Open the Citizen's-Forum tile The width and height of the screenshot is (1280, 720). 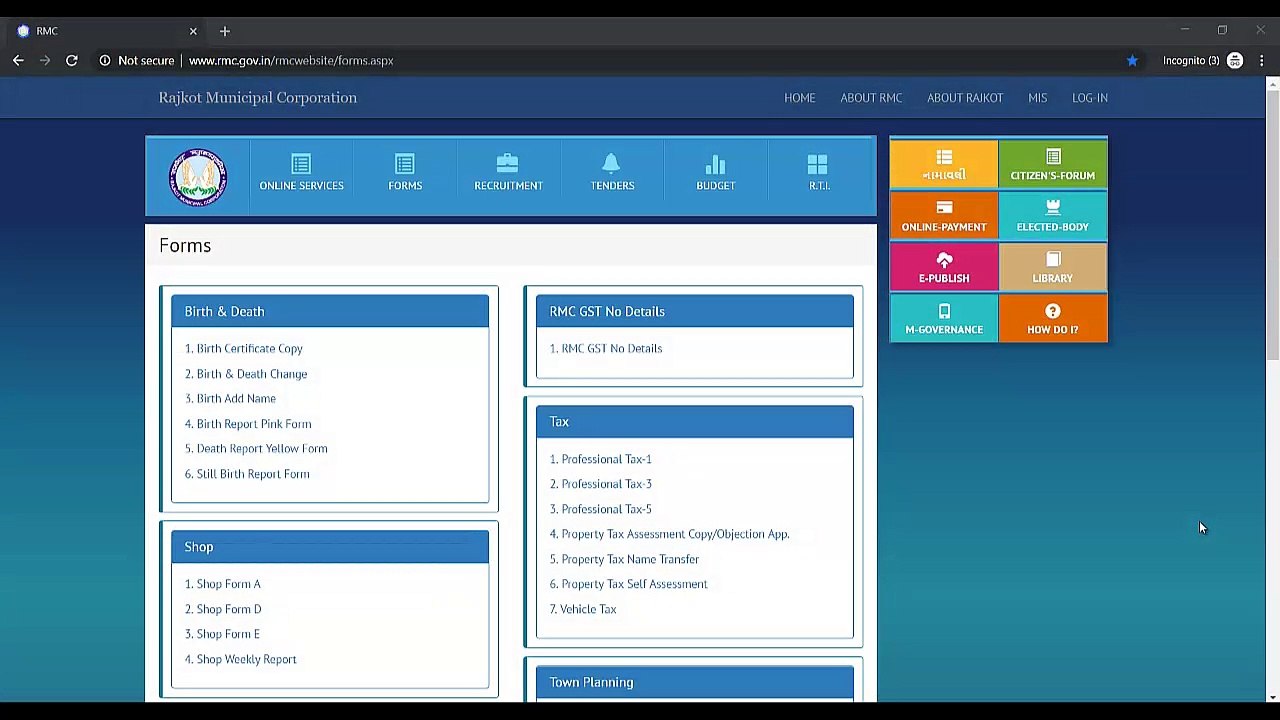[1052, 164]
